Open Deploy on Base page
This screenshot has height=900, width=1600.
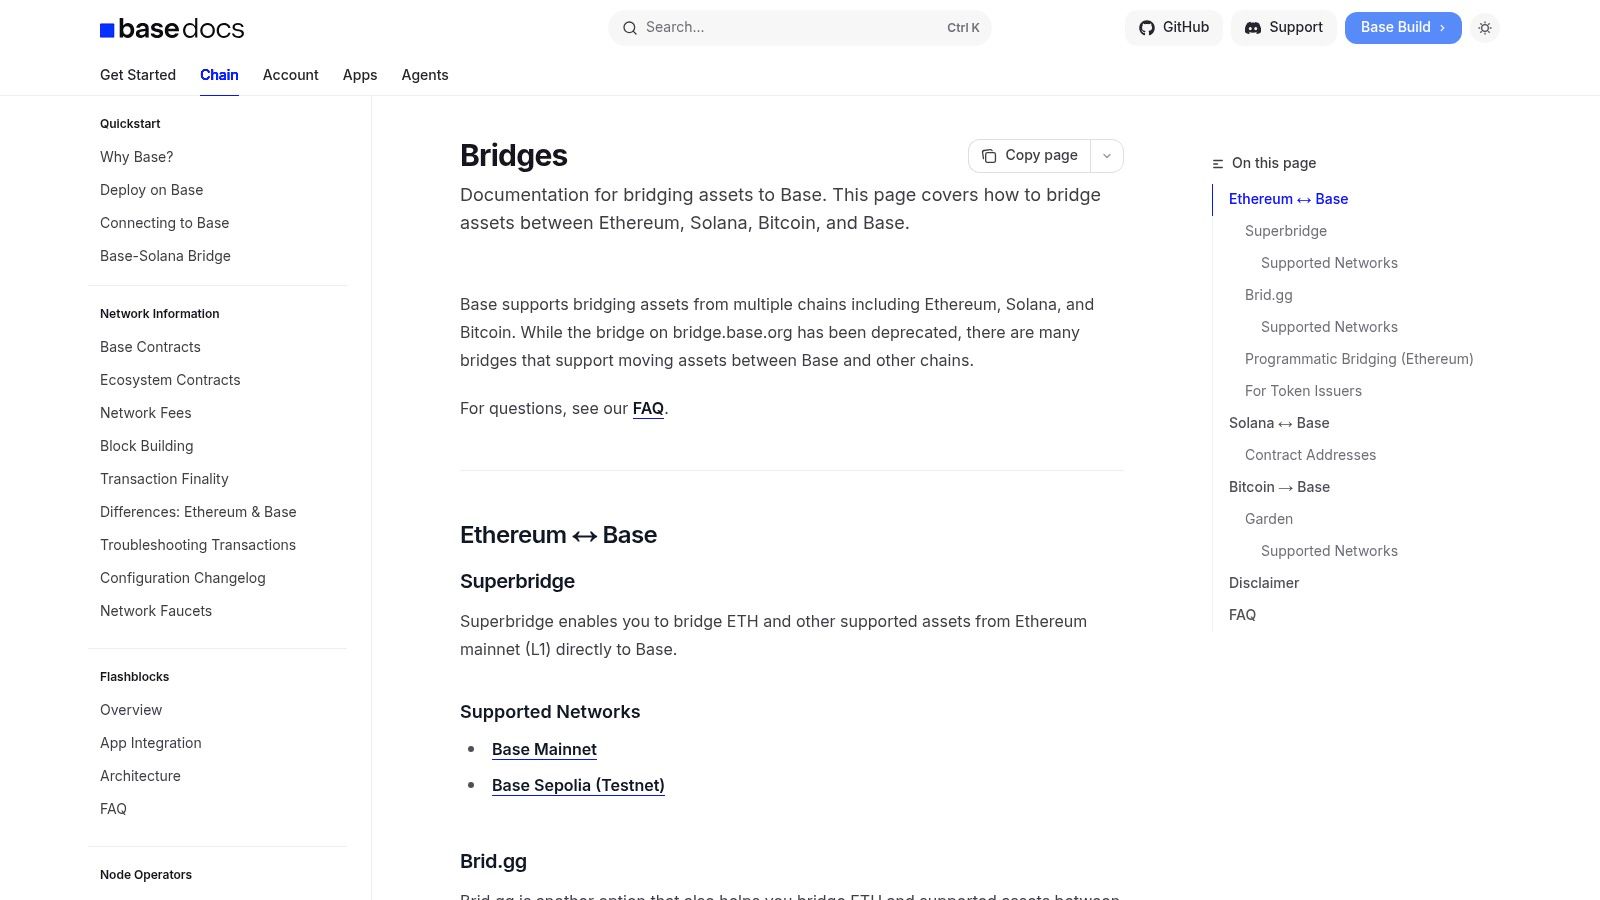pos(152,190)
